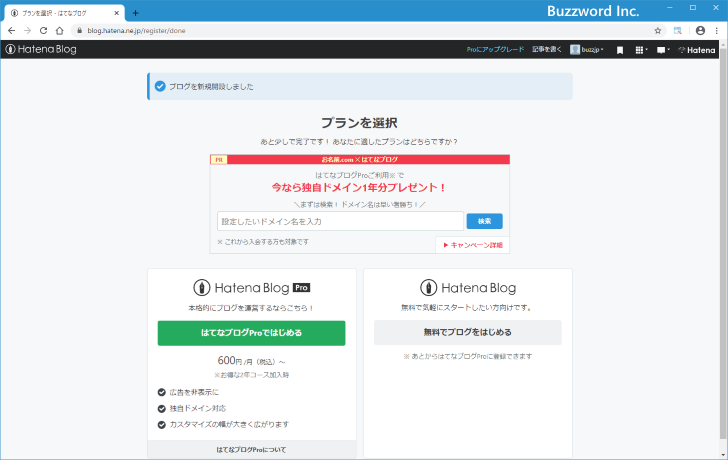Open はてなブログProについて link
The width and height of the screenshot is (728, 460).
252,449
